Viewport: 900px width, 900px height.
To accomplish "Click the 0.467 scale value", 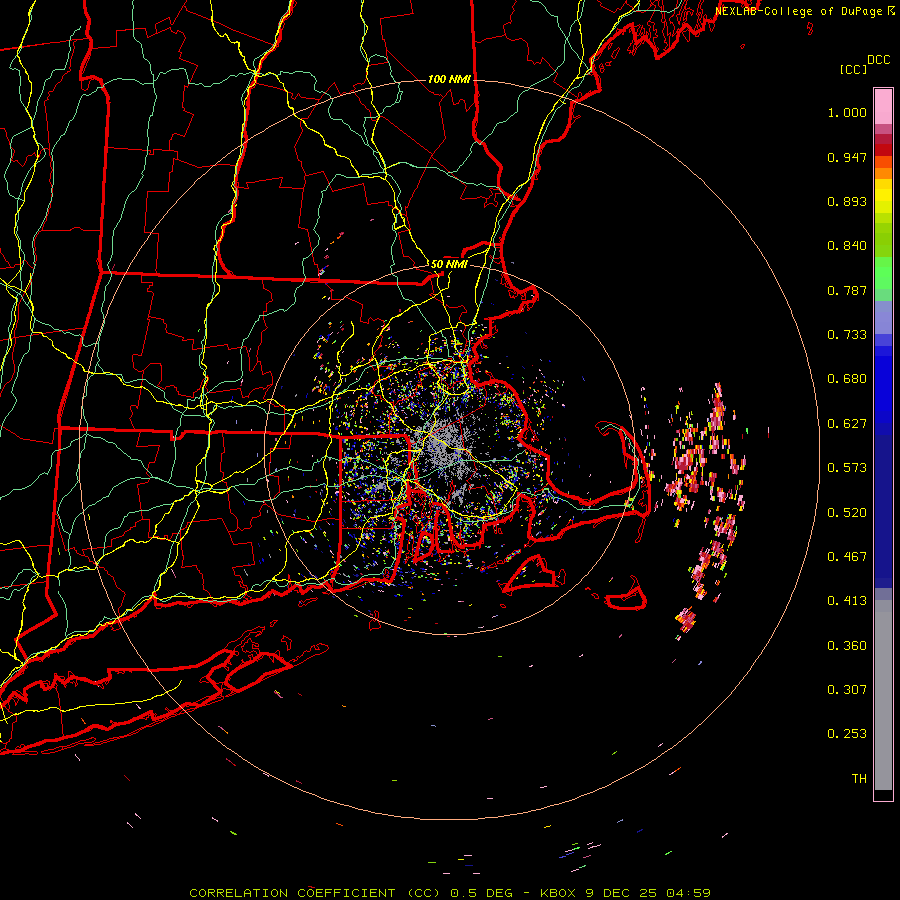I will pyautogui.click(x=847, y=557).
